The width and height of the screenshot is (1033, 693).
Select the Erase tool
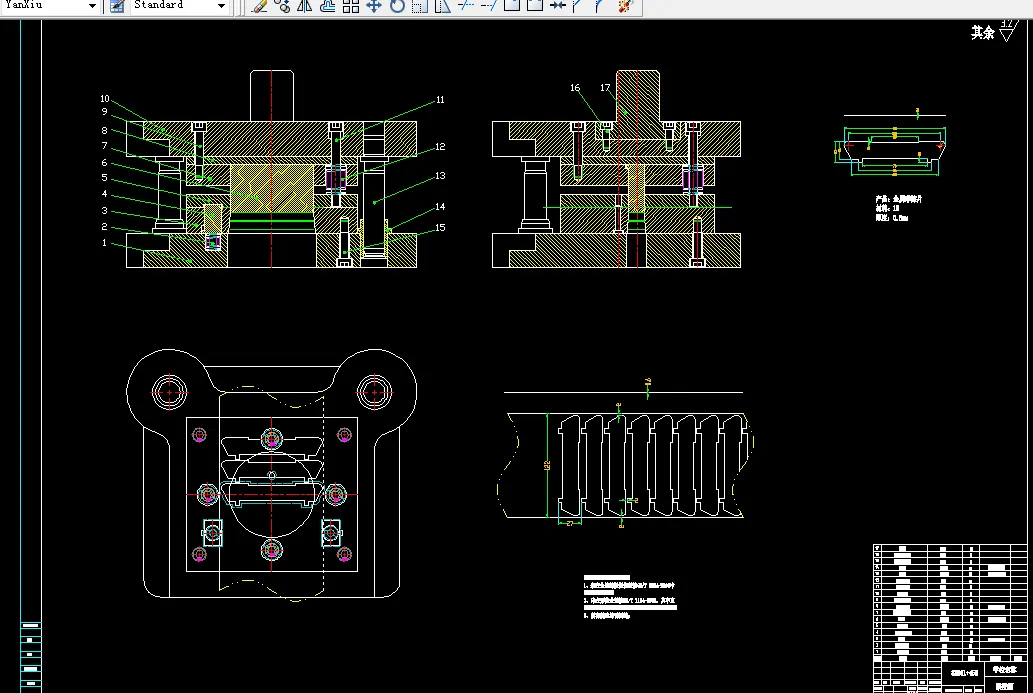[260, 6]
